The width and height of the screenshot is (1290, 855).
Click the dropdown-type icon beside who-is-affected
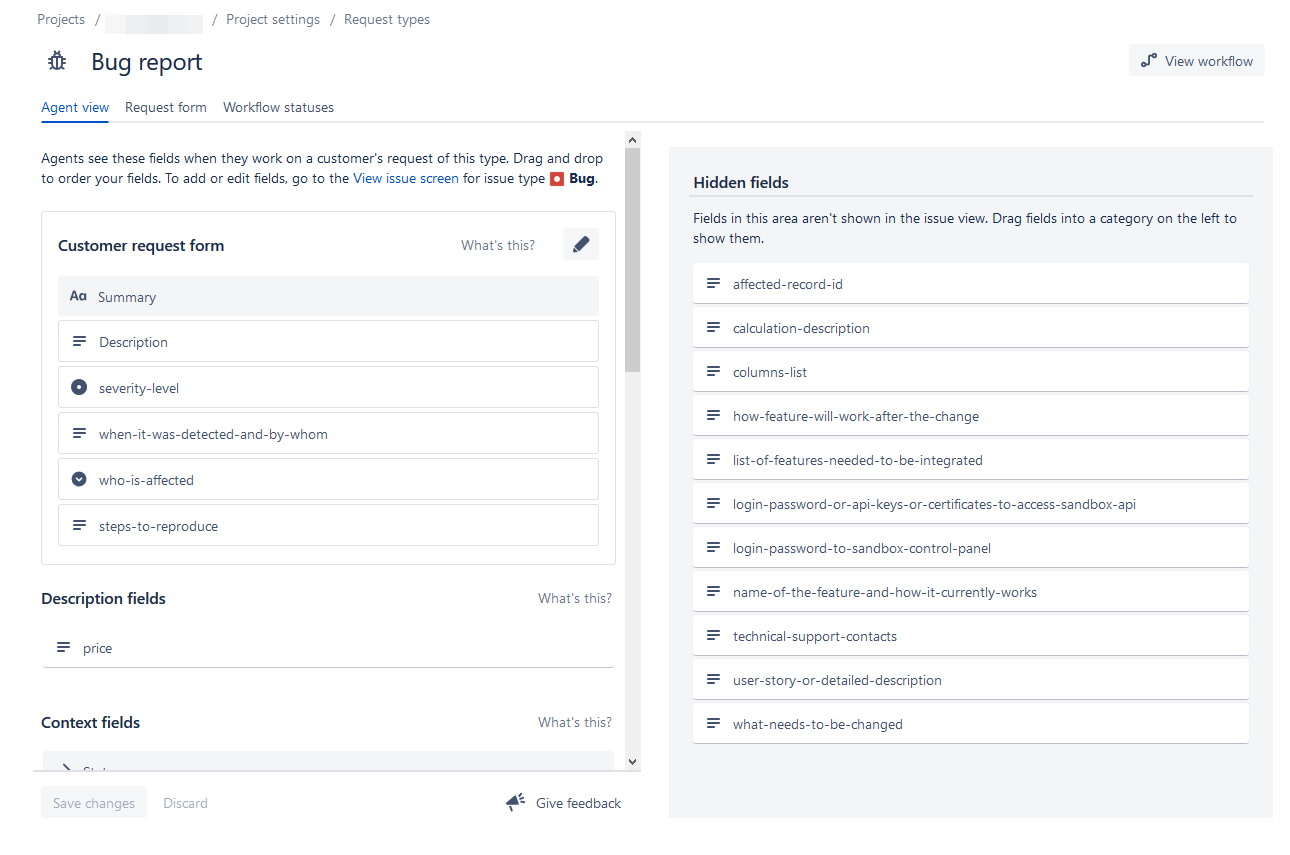[x=80, y=480]
